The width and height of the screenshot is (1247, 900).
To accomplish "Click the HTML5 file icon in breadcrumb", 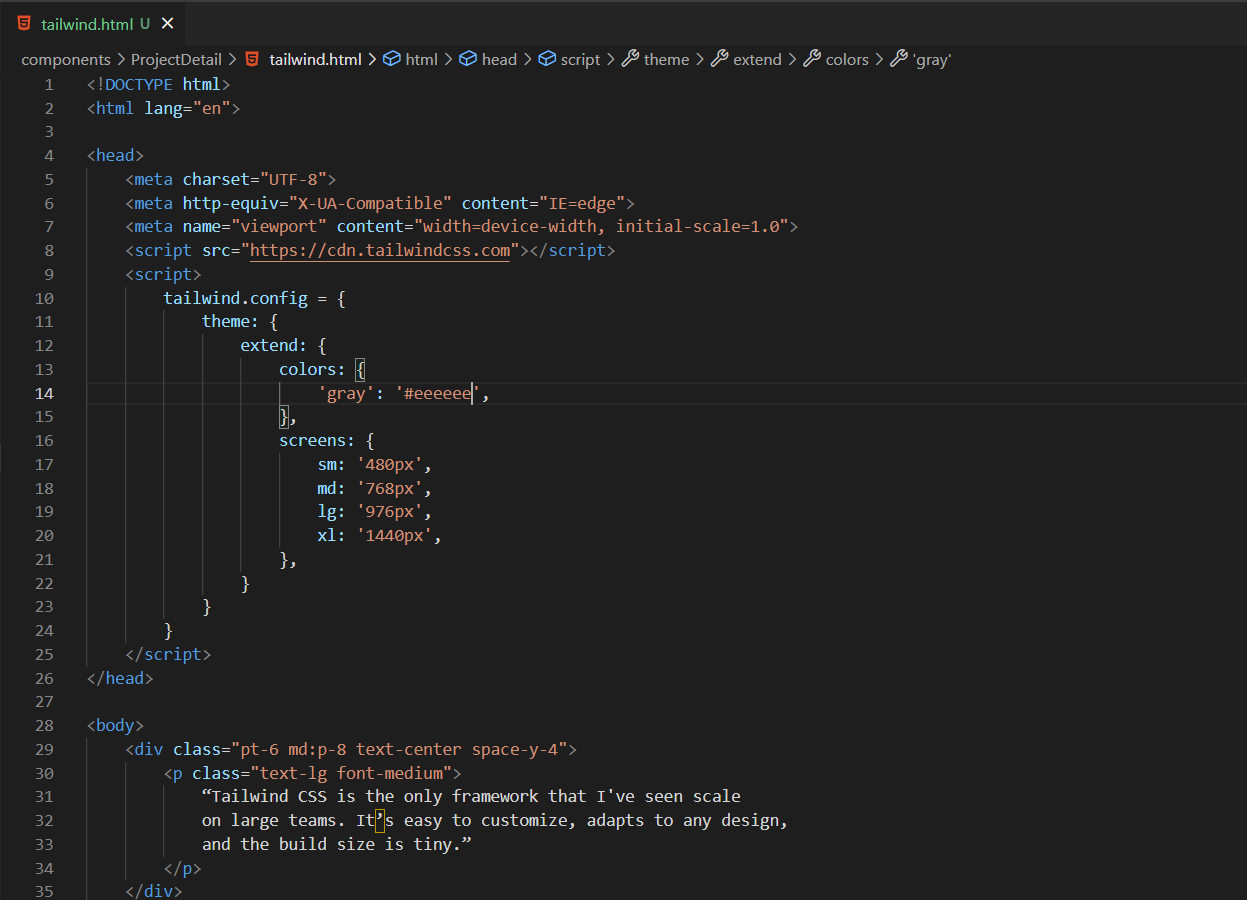I will coord(253,59).
